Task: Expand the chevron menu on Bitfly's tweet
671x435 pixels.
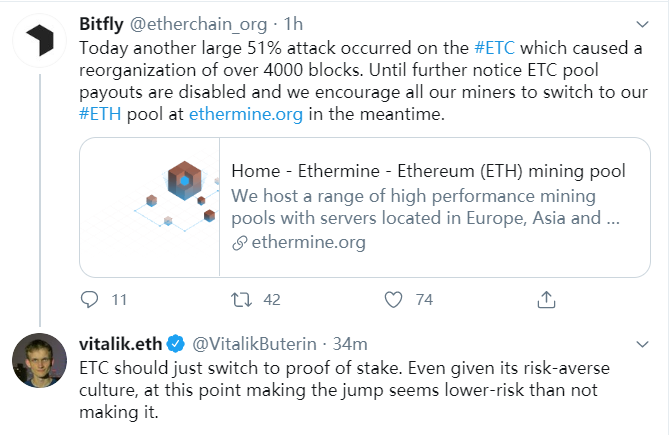Action: [x=642, y=24]
